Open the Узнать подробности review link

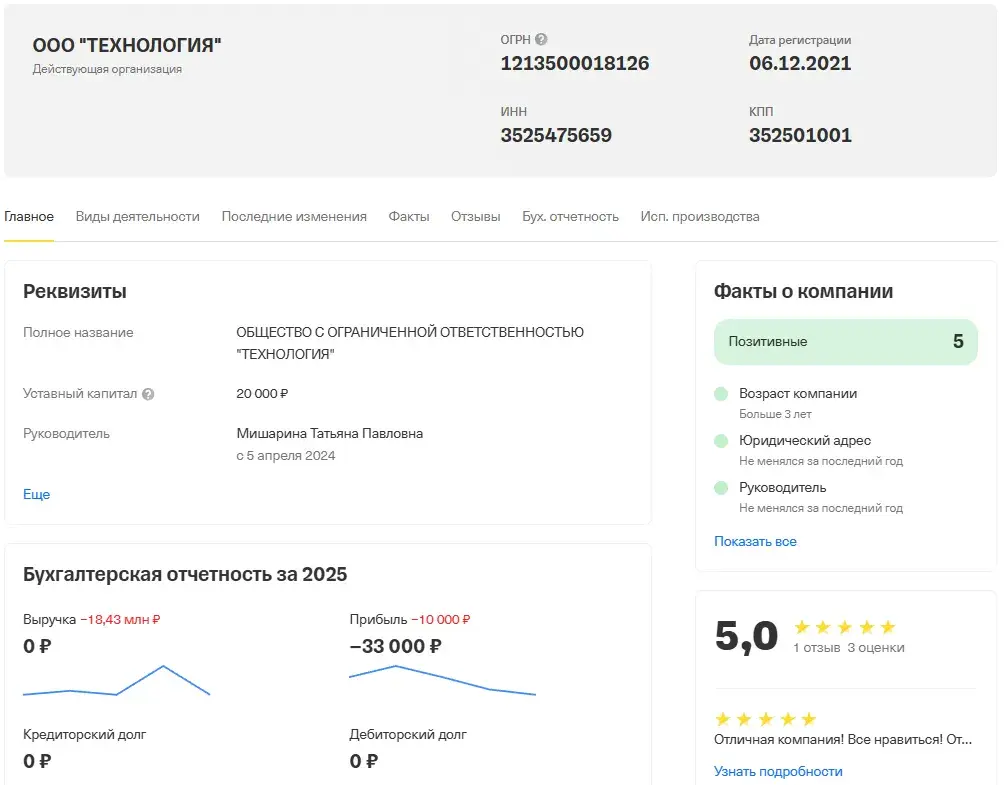778,771
